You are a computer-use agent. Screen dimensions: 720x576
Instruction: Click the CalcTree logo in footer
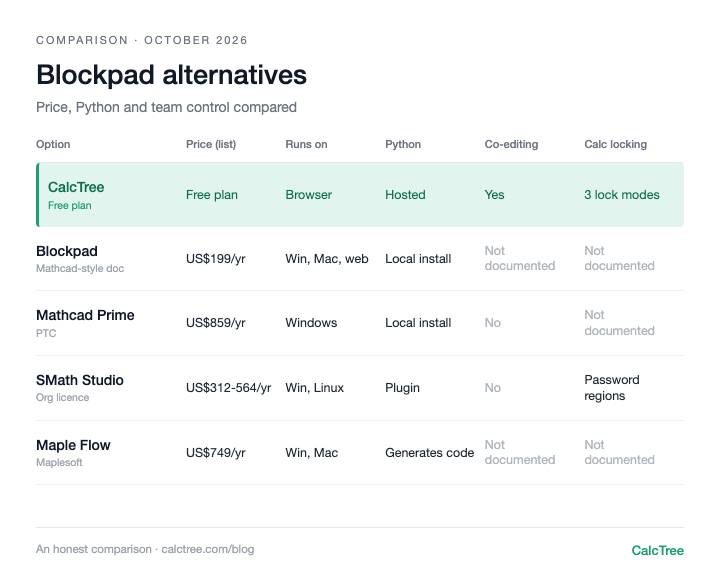(658, 550)
